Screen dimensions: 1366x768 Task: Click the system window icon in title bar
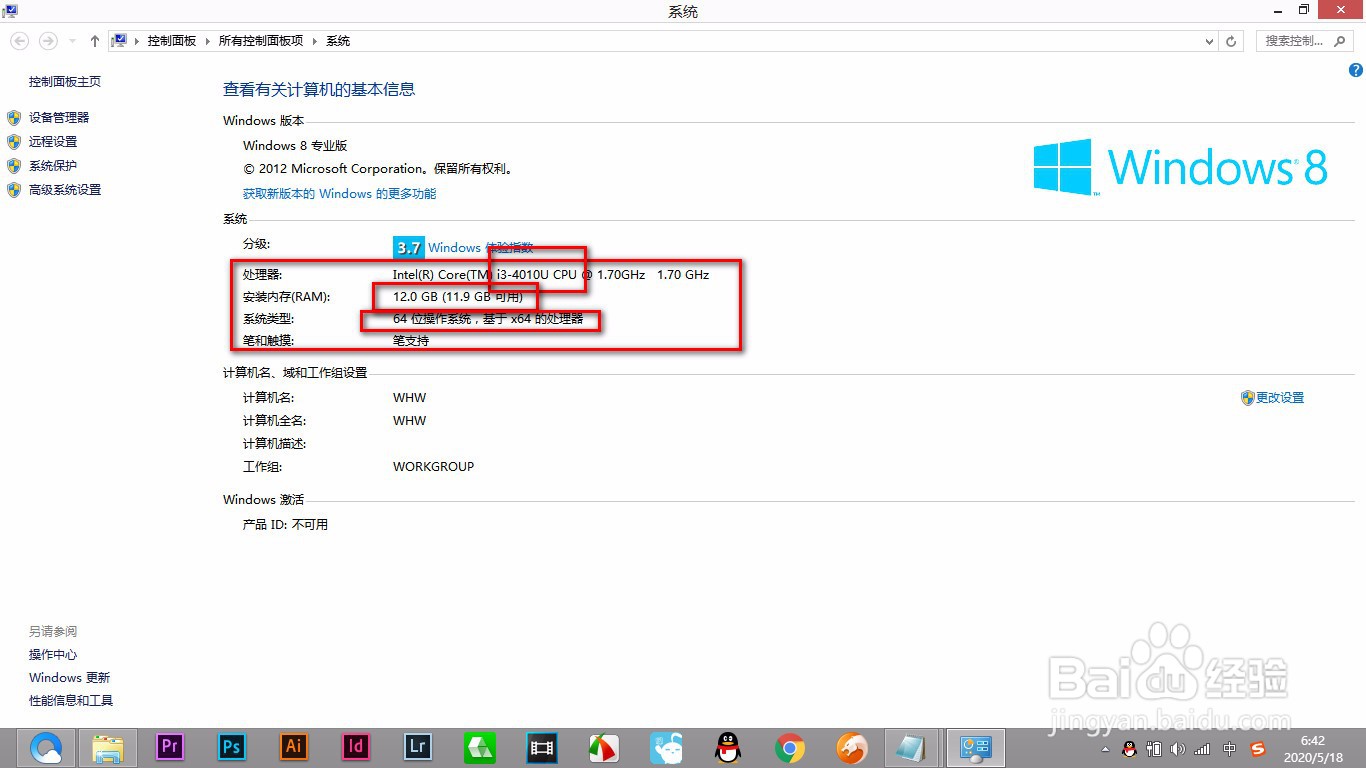tap(12, 11)
